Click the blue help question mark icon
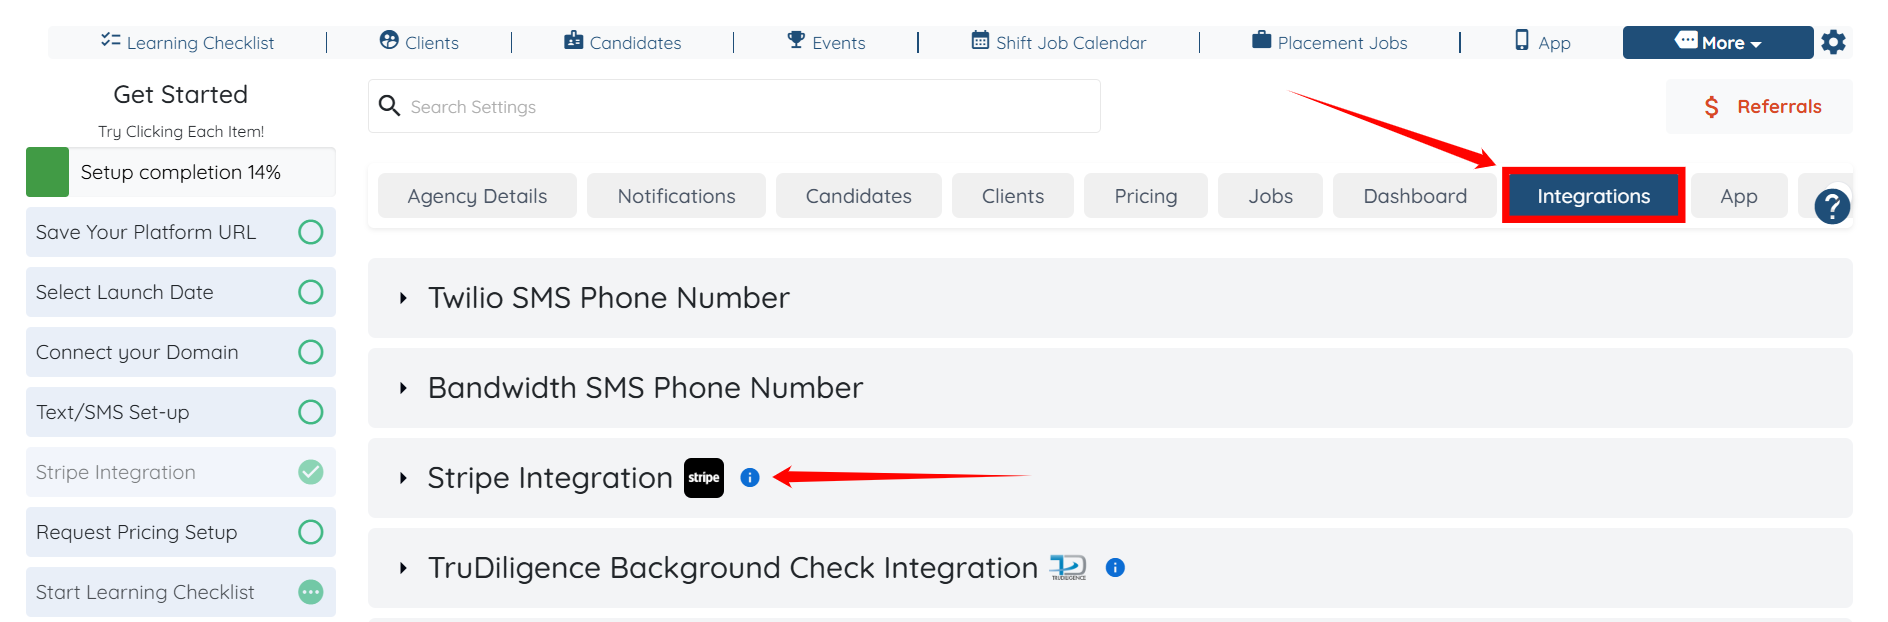The height and width of the screenshot is (622, 1888). 1832,206
